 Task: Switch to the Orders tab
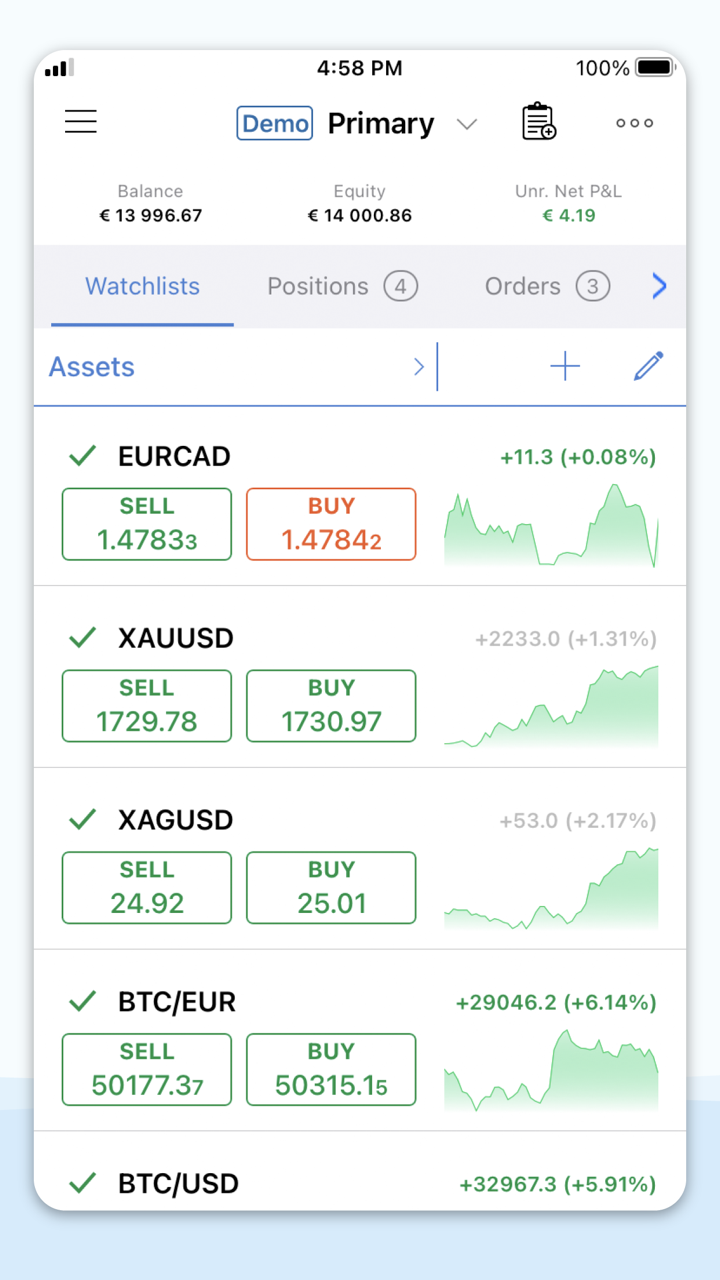pos(547,287)
